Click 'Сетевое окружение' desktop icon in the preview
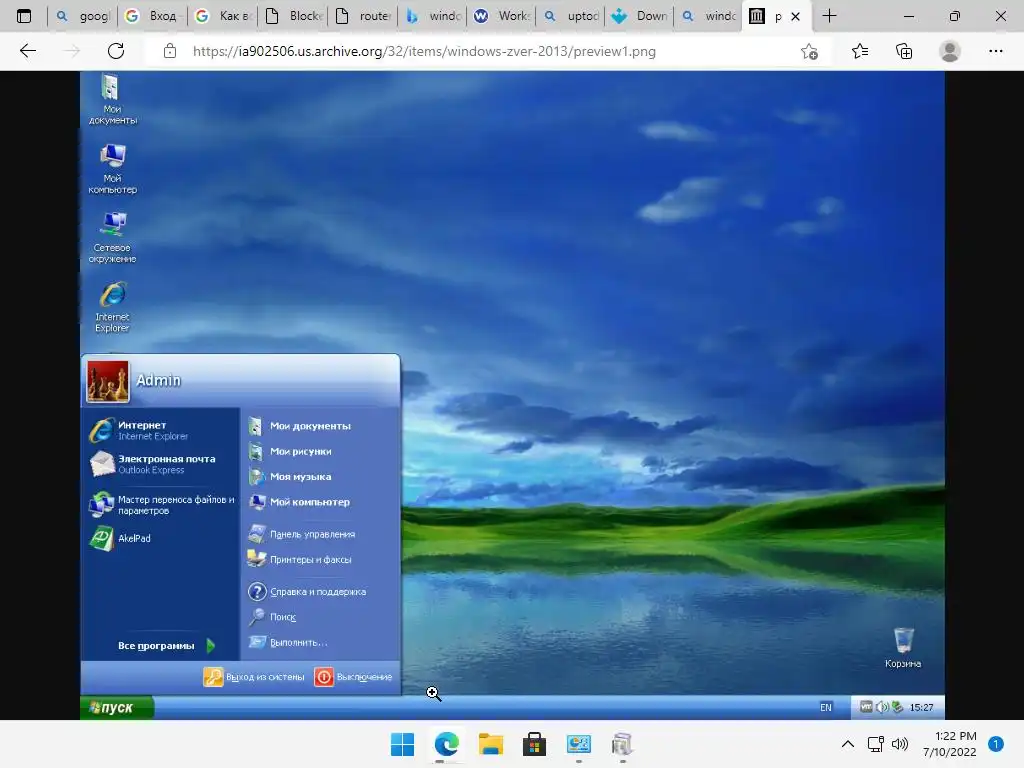This screenshot has height=768, width=1024. coord(112,238)
